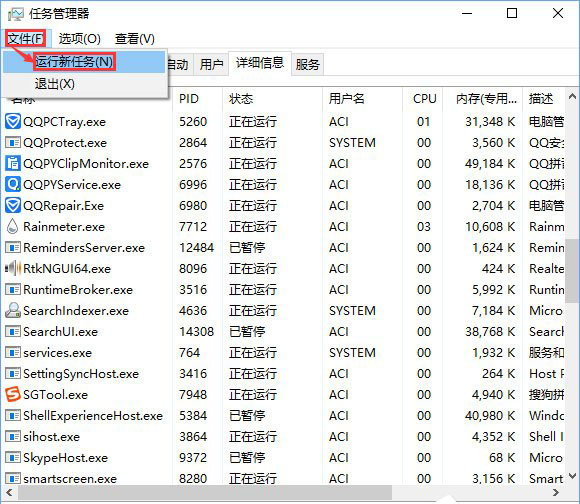This screenshot has height=504, width=580.
Task: Click the QQPYService.exe icon
Action: click(x=13, y=185)
